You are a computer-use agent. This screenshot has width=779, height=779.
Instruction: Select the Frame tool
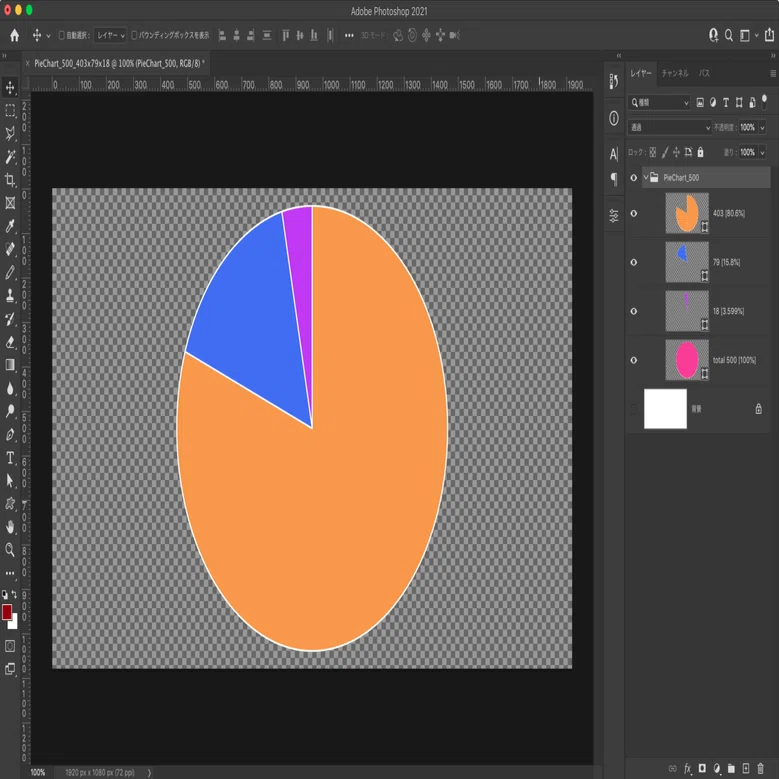pos(10,203)
